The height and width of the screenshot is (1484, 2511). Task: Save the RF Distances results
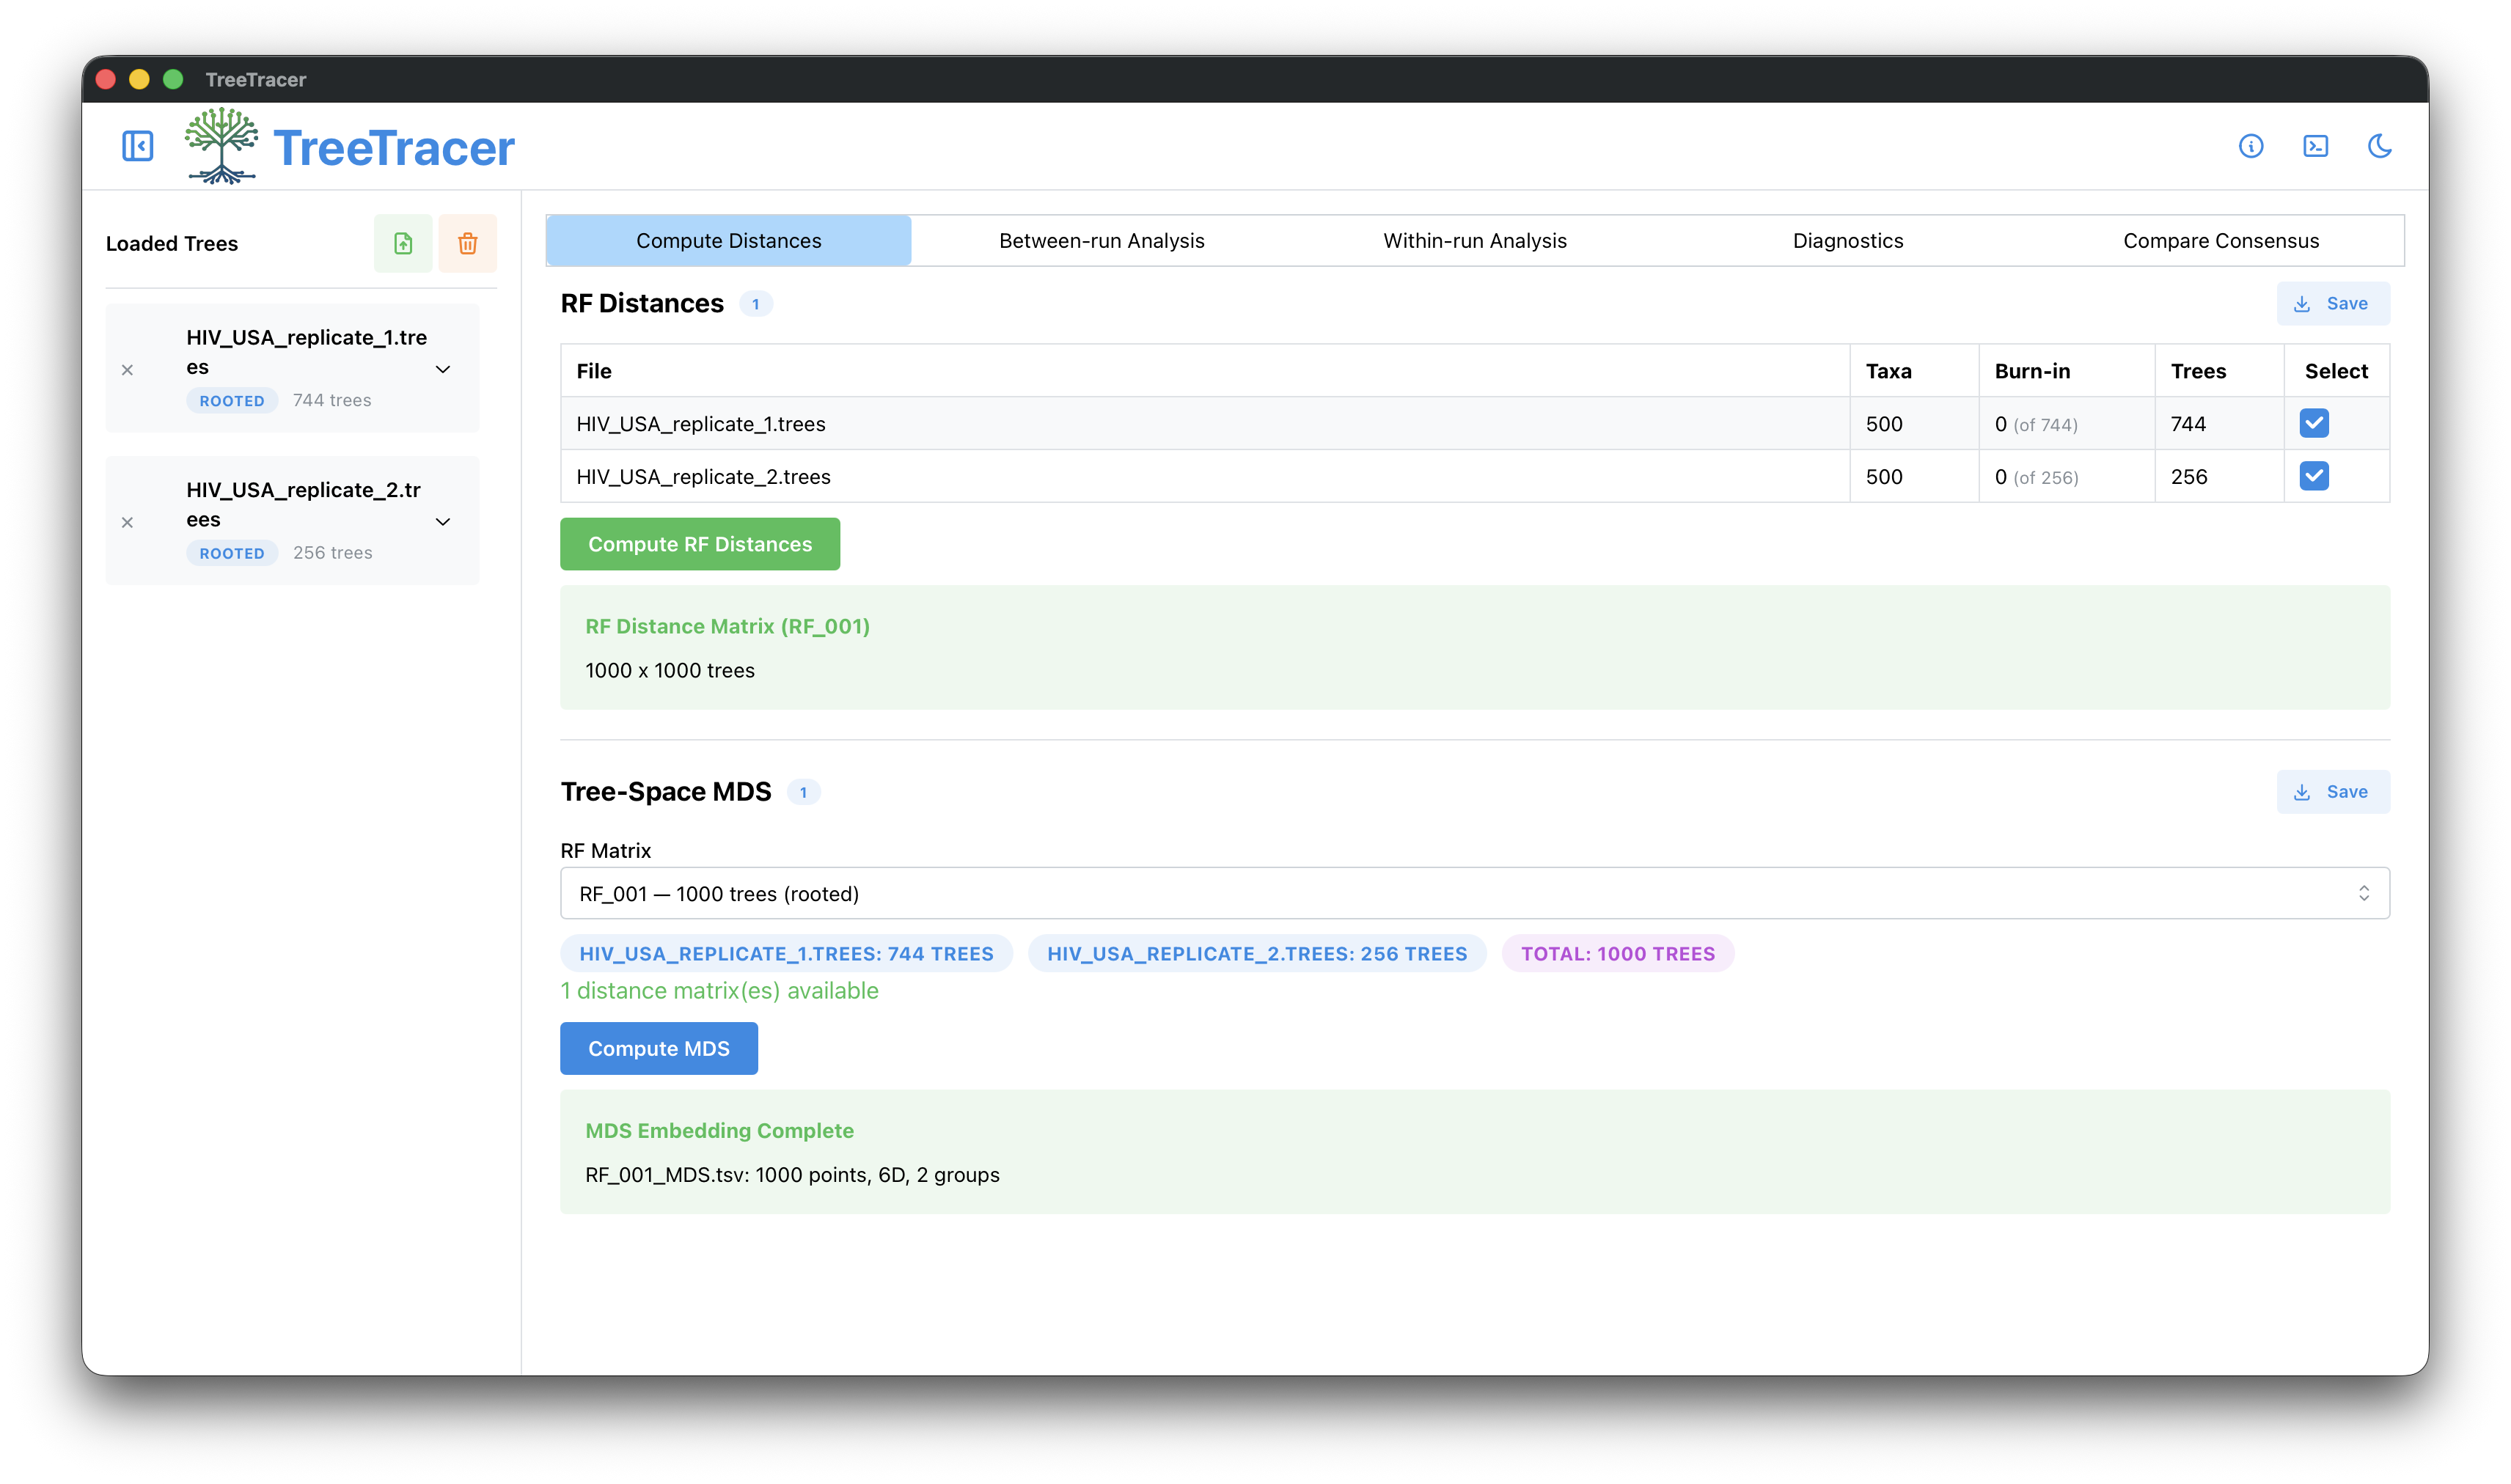(x=2332, y=303)
